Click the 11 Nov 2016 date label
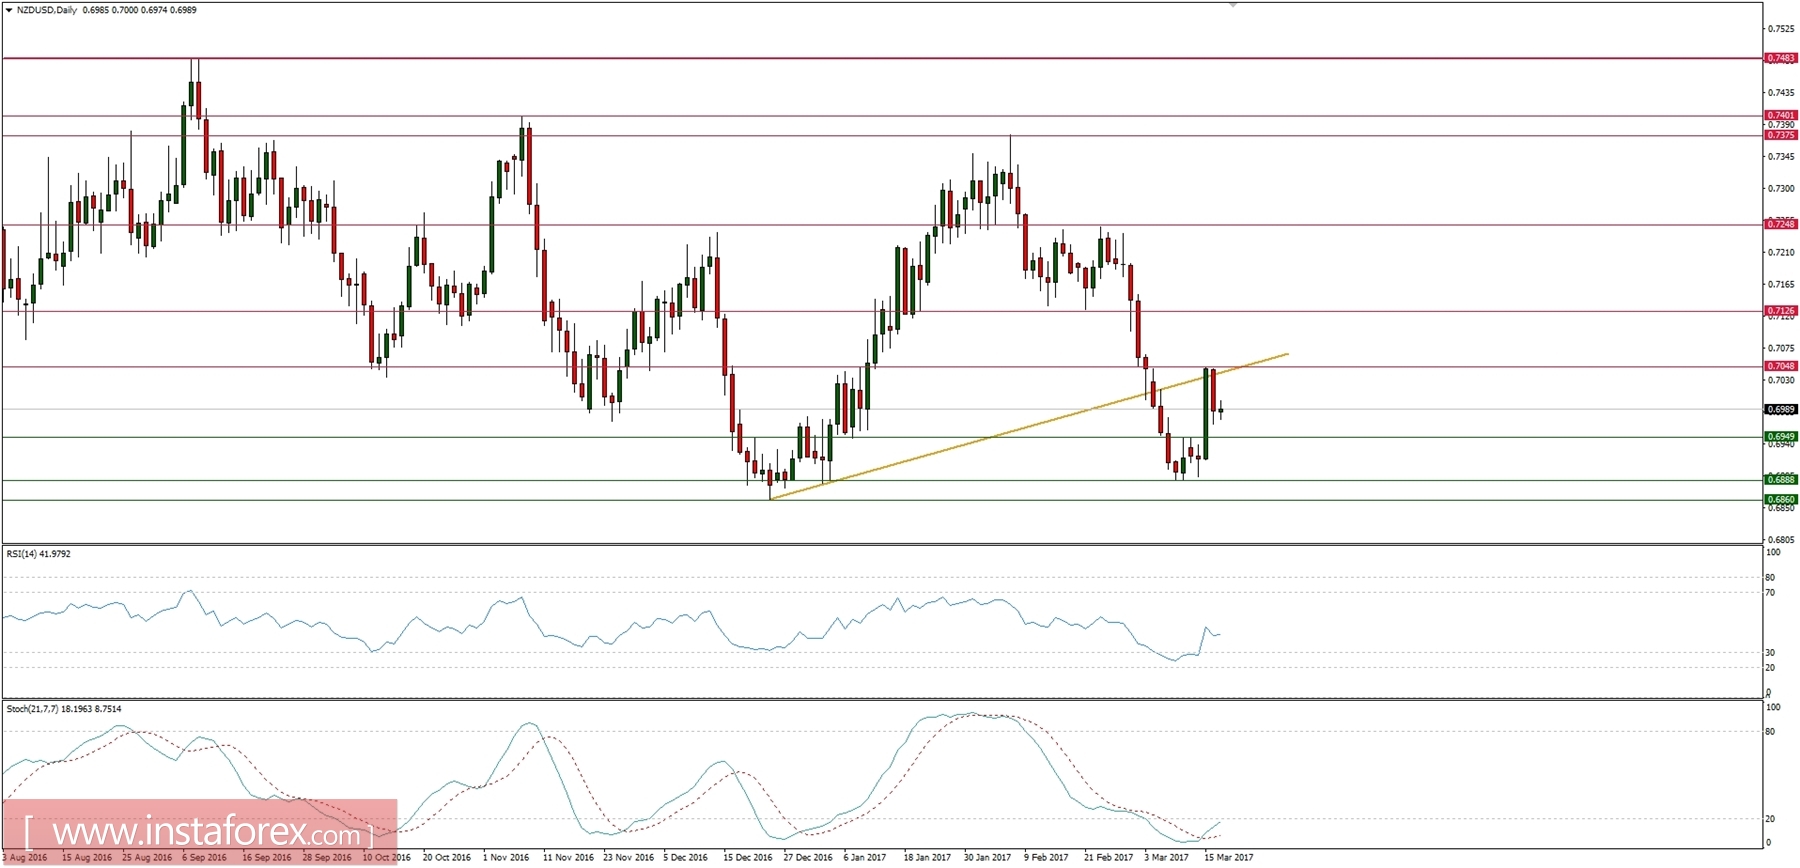1800x868 pixels. click(568, 858)
